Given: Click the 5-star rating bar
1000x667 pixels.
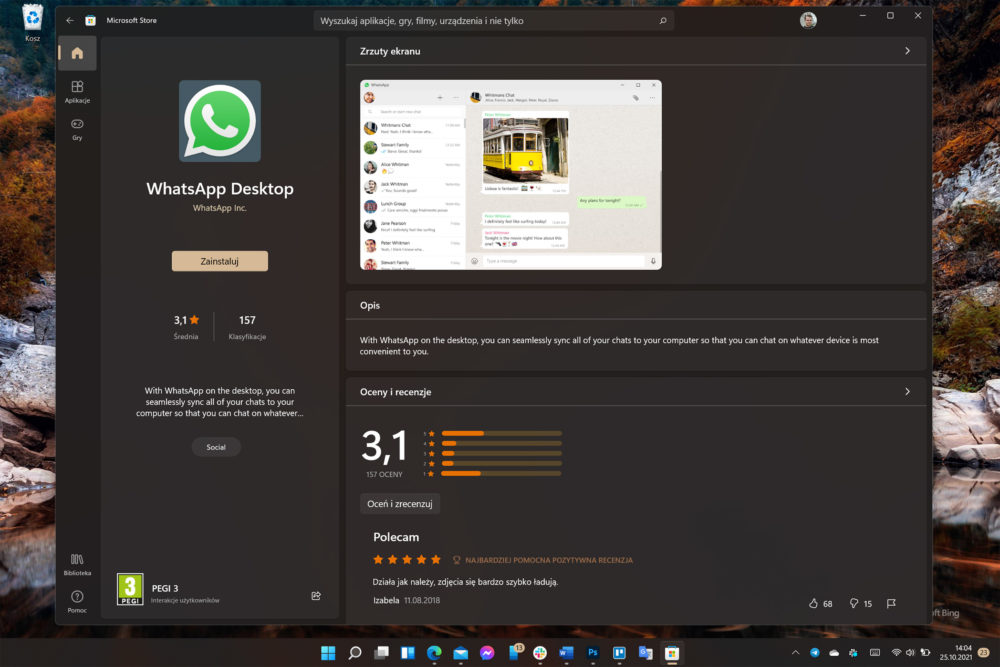Looking at the screenshot, I should [501, 434].
